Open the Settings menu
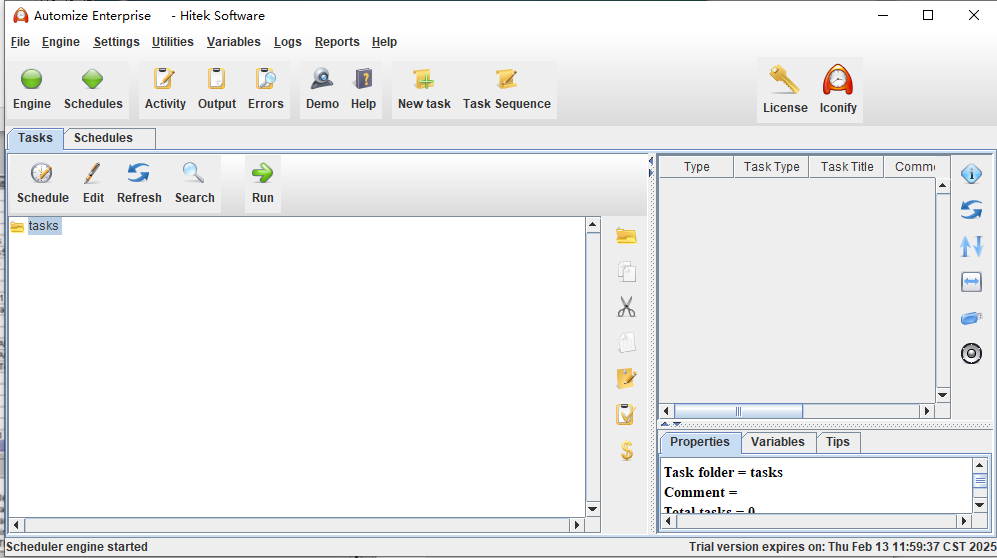Screen dimensions: 997x558 coord(116,42)
